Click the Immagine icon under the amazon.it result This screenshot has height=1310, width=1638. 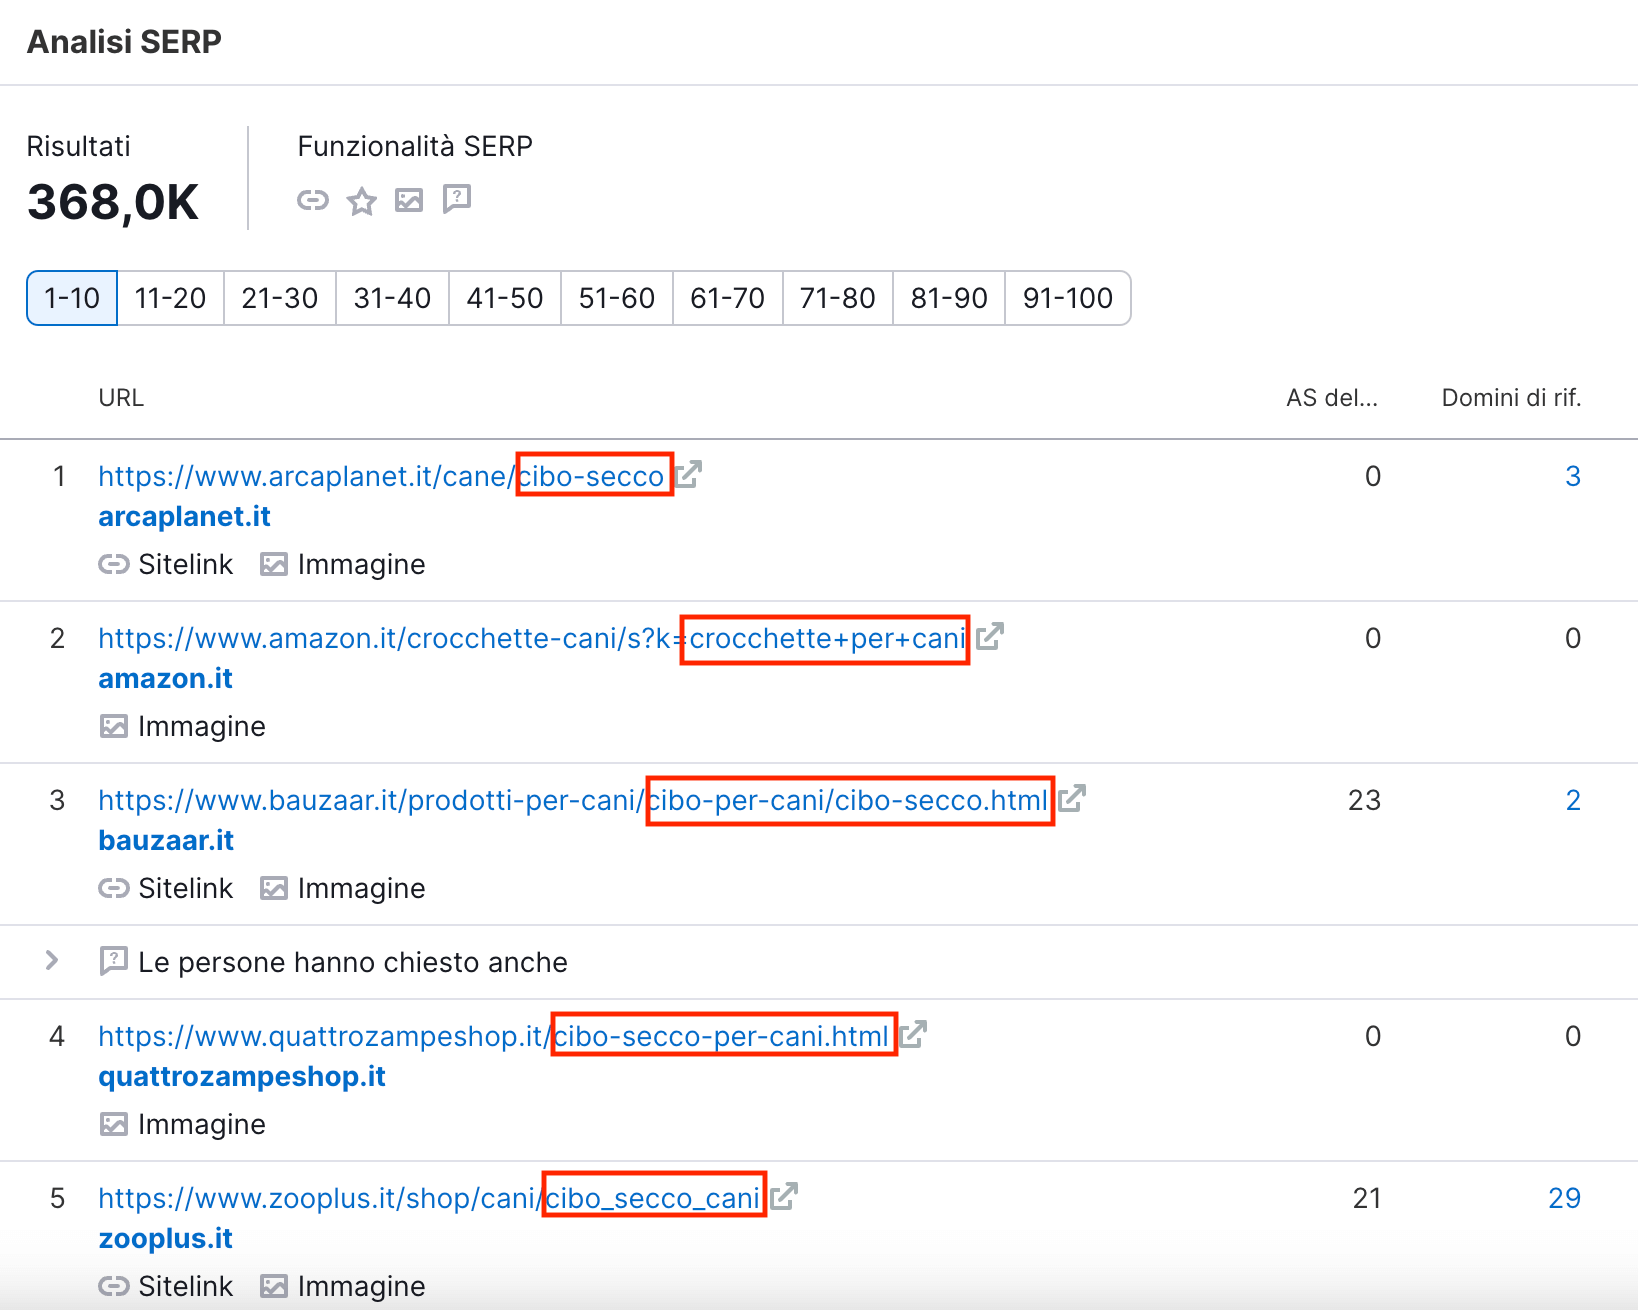click(x=115, y=726)
